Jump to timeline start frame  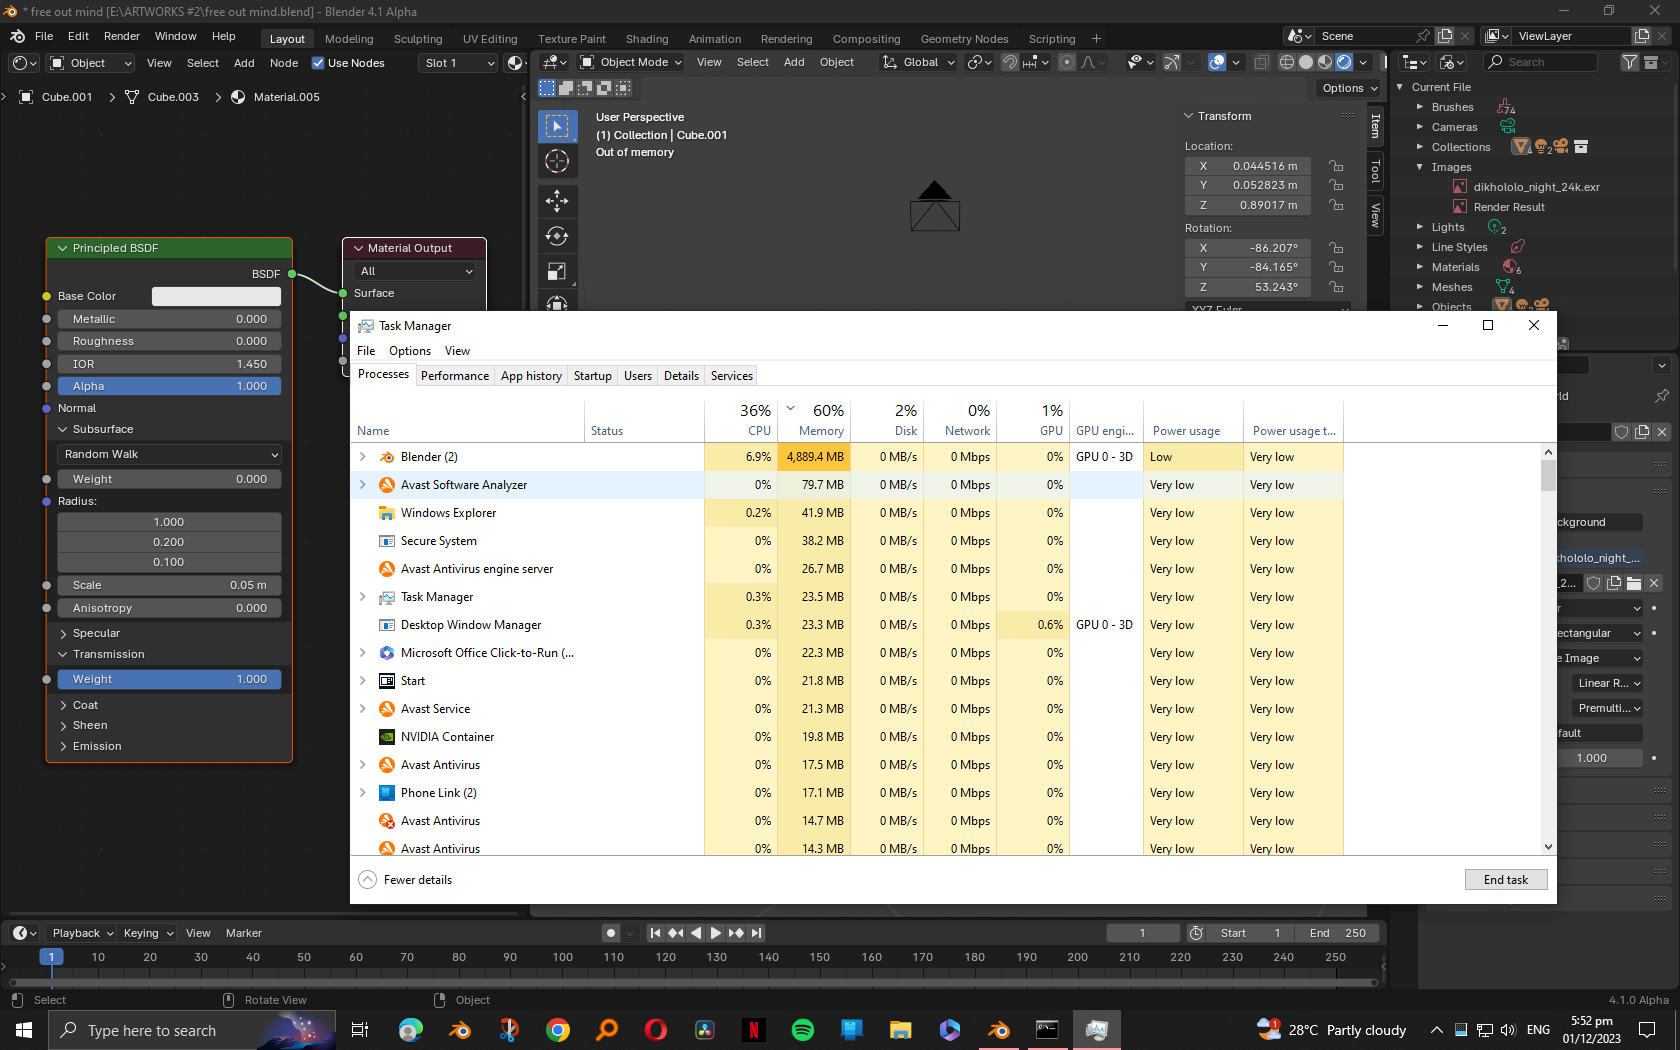655,933
